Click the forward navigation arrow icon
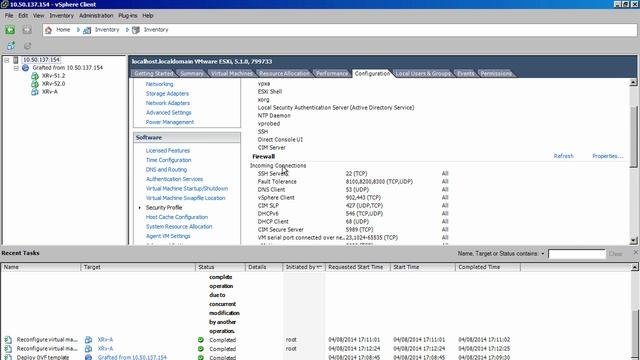The height and width of the screenshot is (360, 640). pos(27,30)
